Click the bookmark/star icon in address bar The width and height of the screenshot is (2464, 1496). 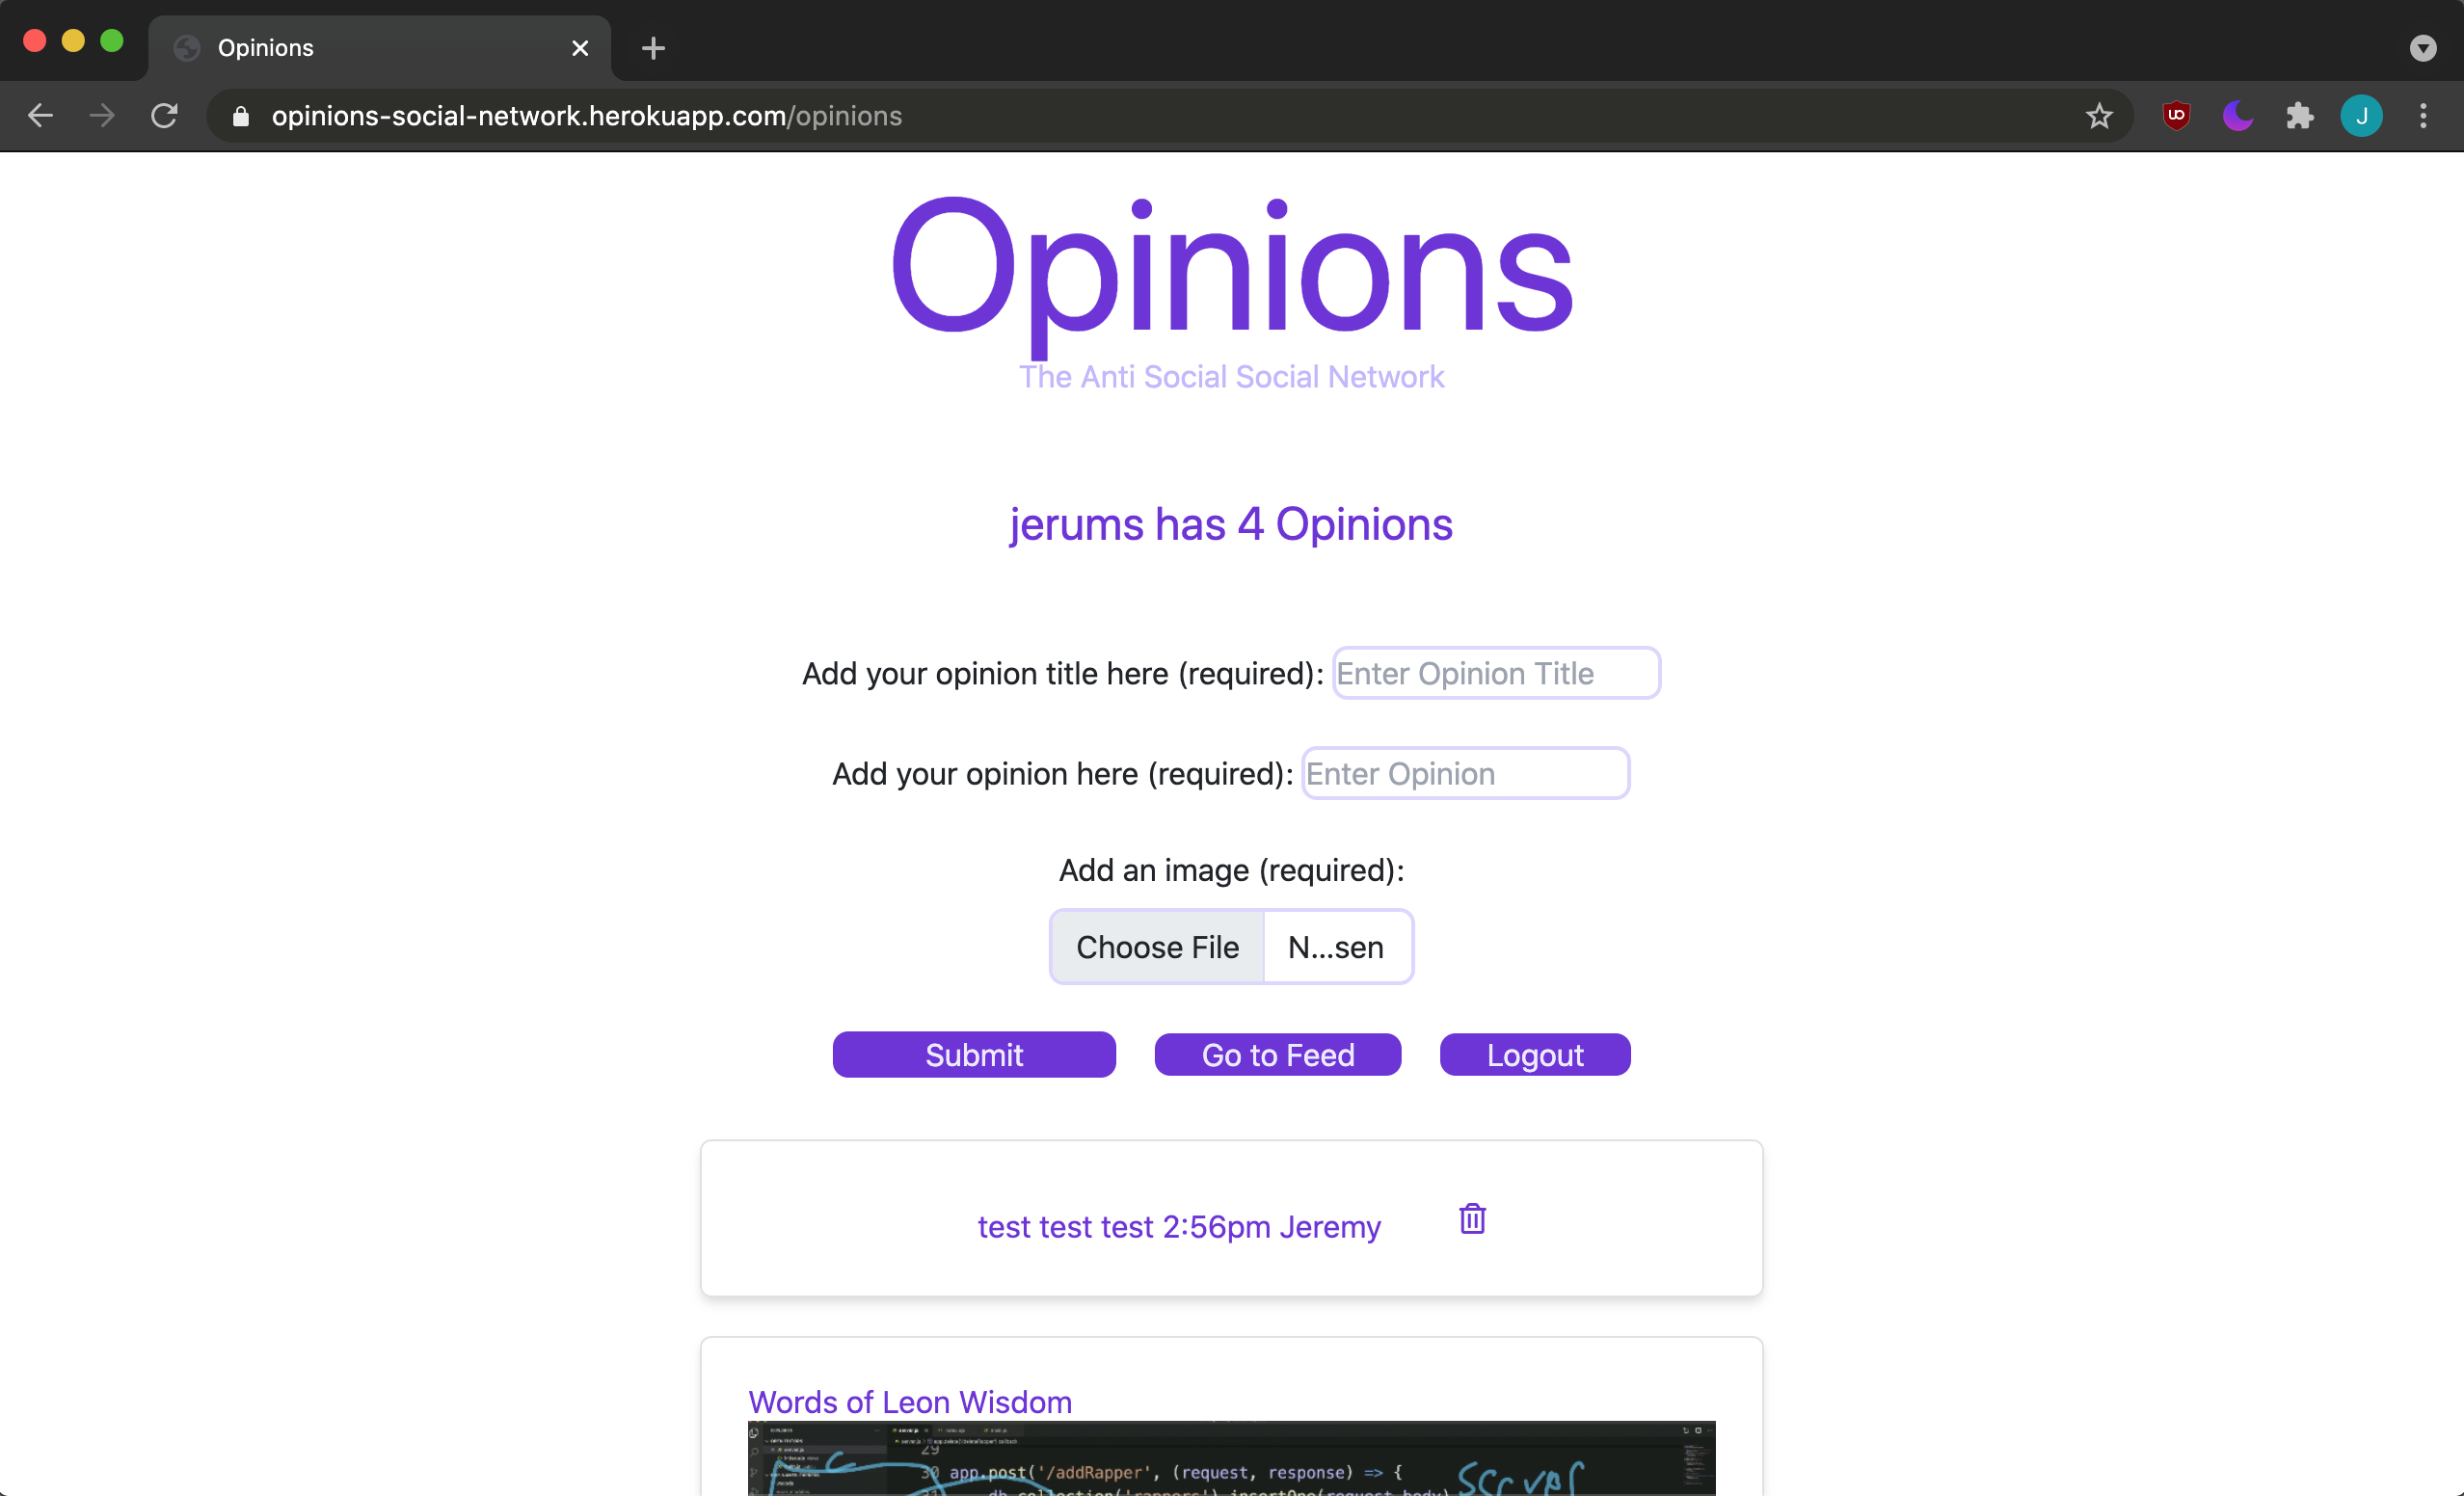point(2098,117)
